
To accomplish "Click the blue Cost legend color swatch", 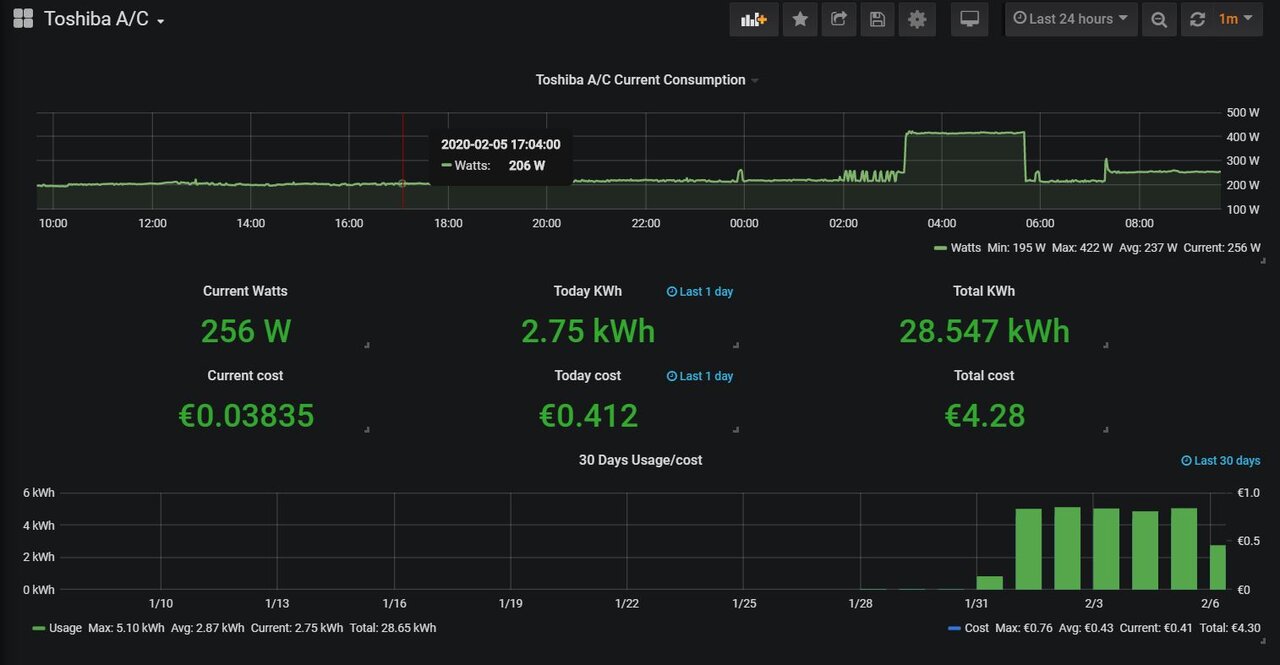I will click(x=954, y=628).
